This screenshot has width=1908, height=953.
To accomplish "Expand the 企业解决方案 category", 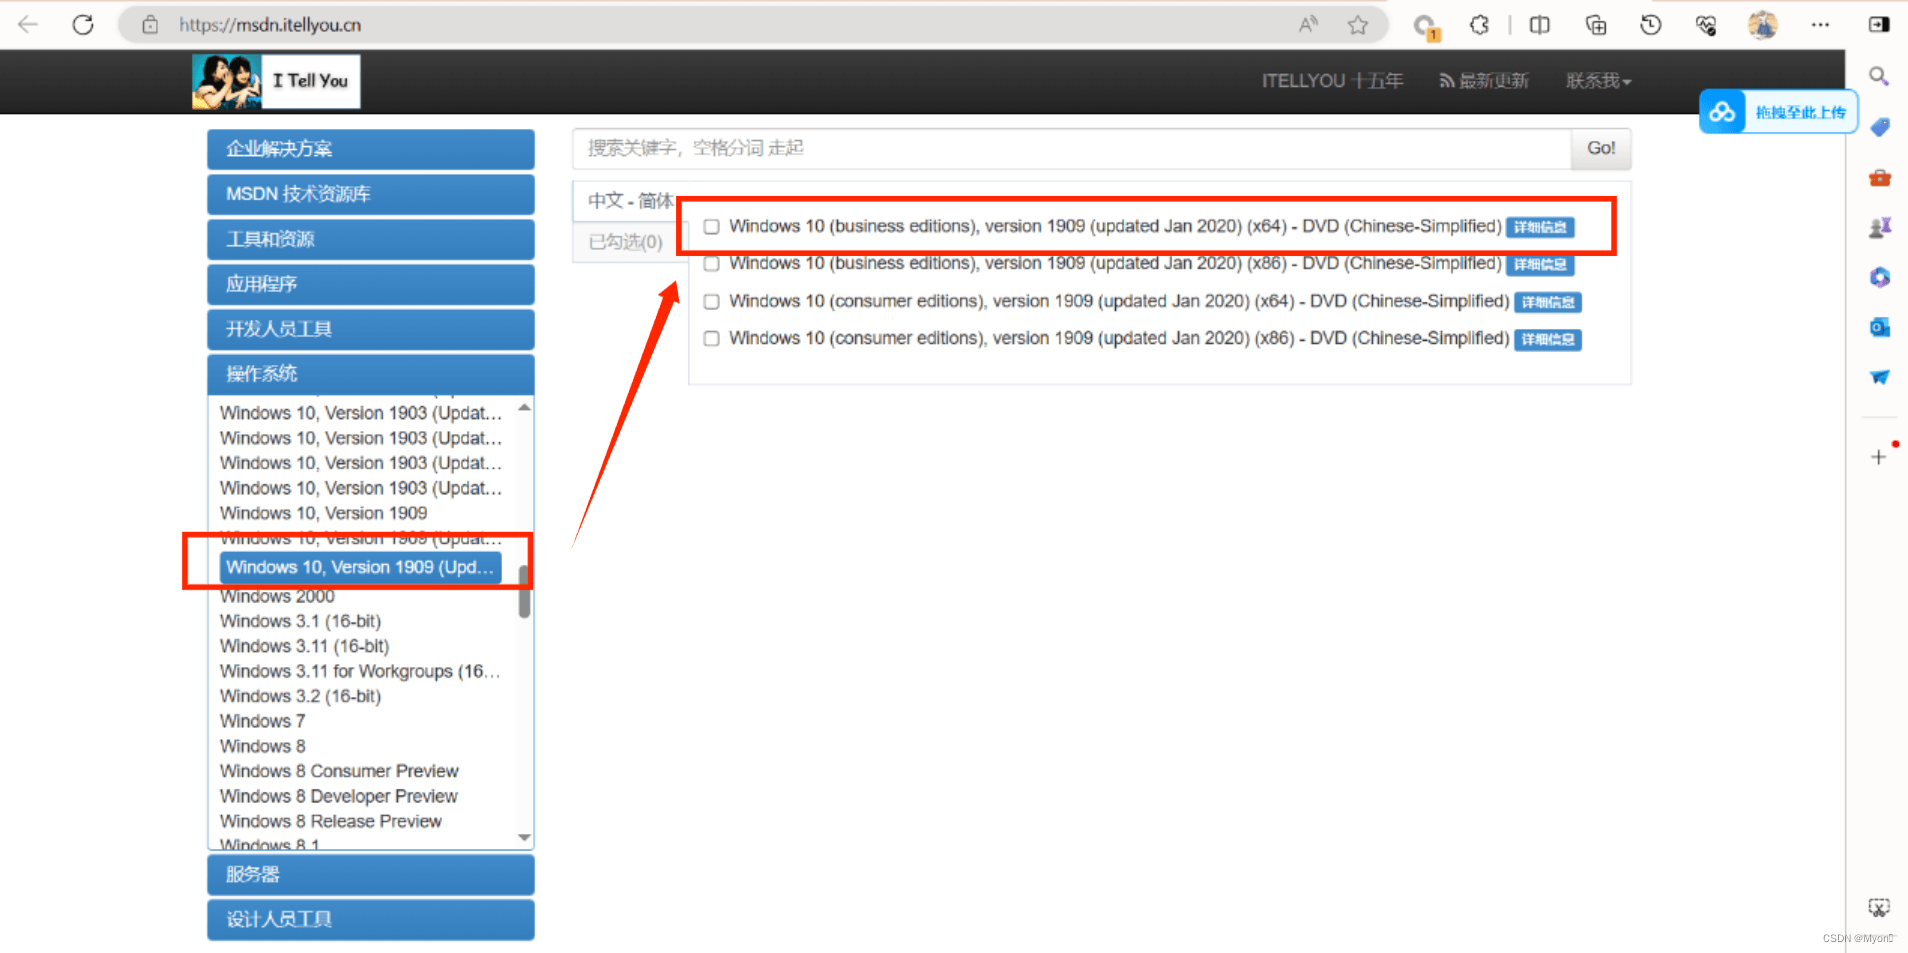I will point(371,149).
